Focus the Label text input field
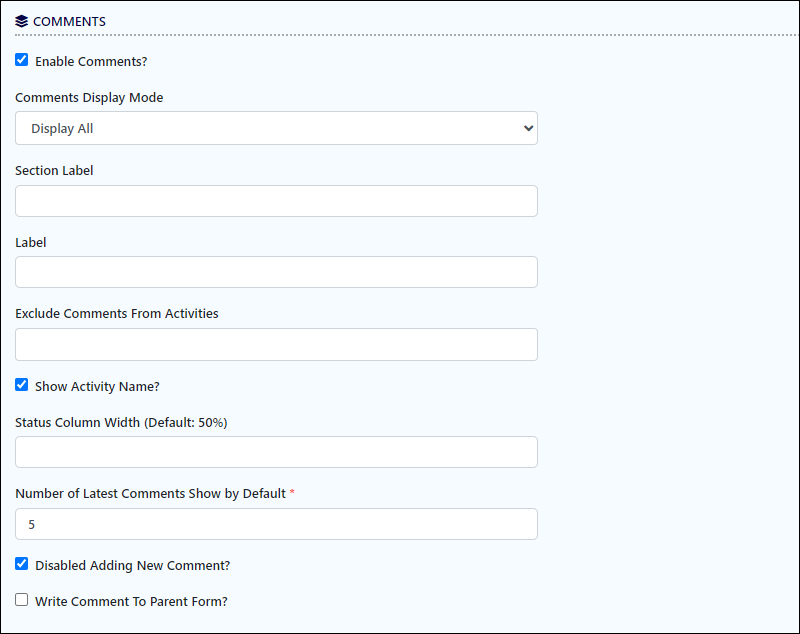The width and height of the screenshot is (800, 634). tap(277, 272)
